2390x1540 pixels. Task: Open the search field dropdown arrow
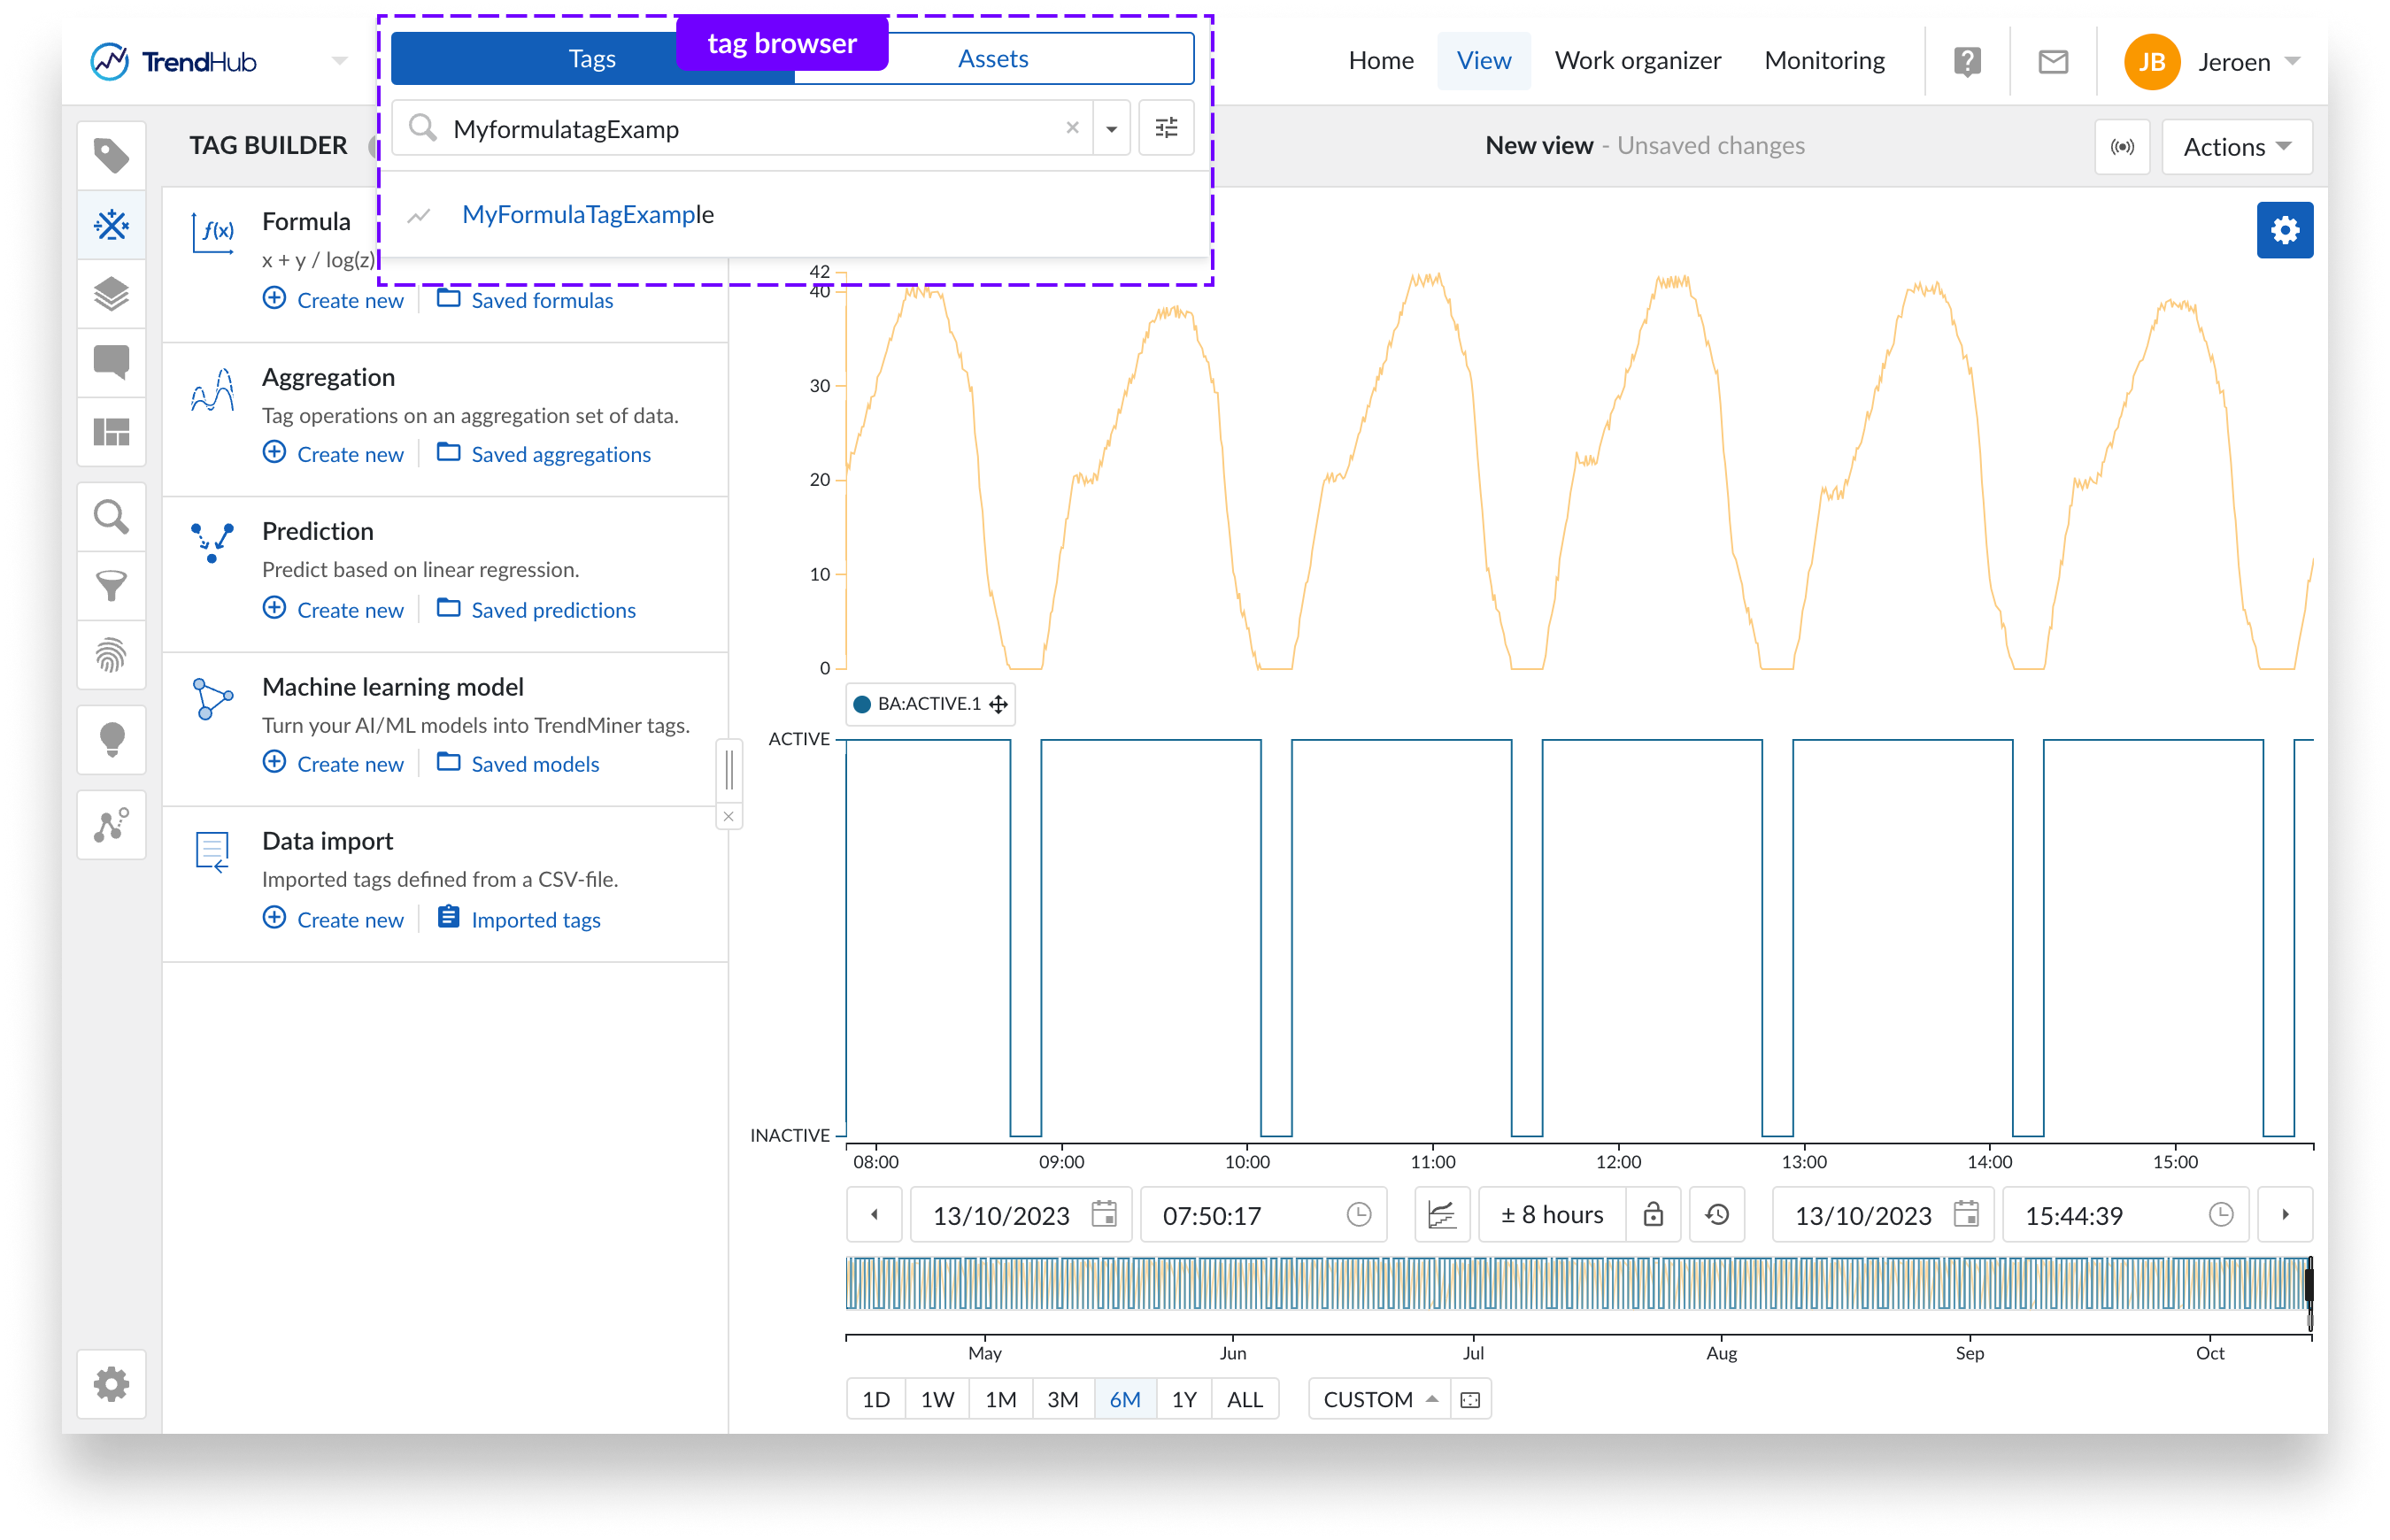point(1111,129)
